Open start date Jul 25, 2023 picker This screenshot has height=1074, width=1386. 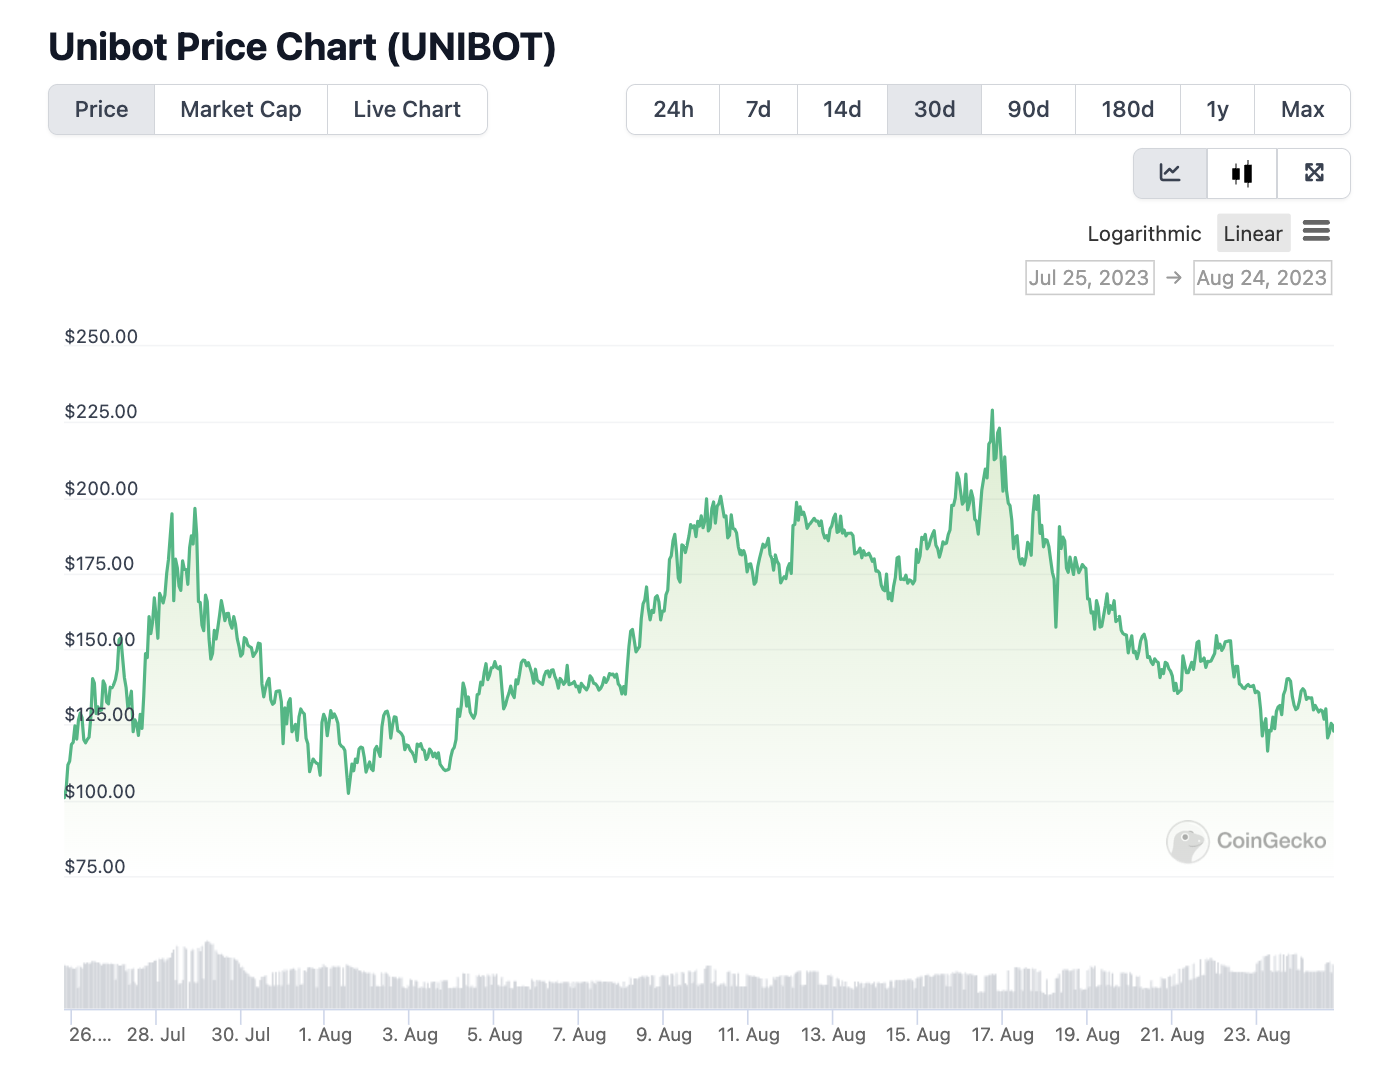click(1089, 278)
